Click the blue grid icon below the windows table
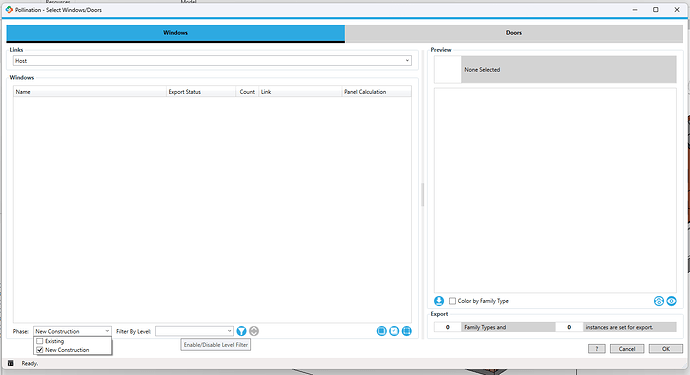Viewport: 690px width, 375px height. (x=407, y=331)
